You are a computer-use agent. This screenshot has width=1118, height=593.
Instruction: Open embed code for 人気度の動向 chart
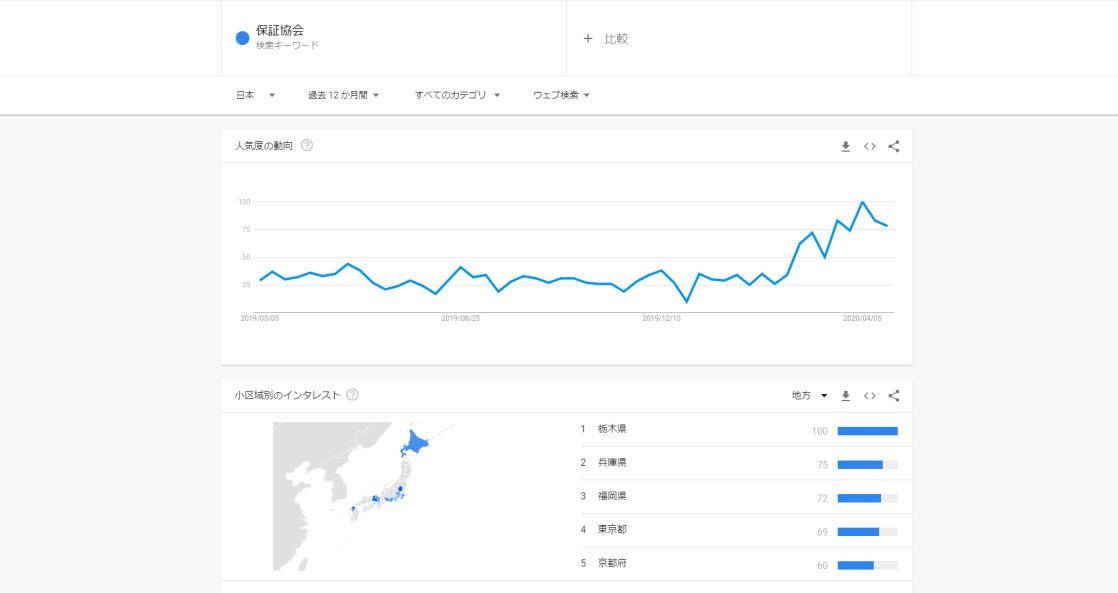pos(870,146)
